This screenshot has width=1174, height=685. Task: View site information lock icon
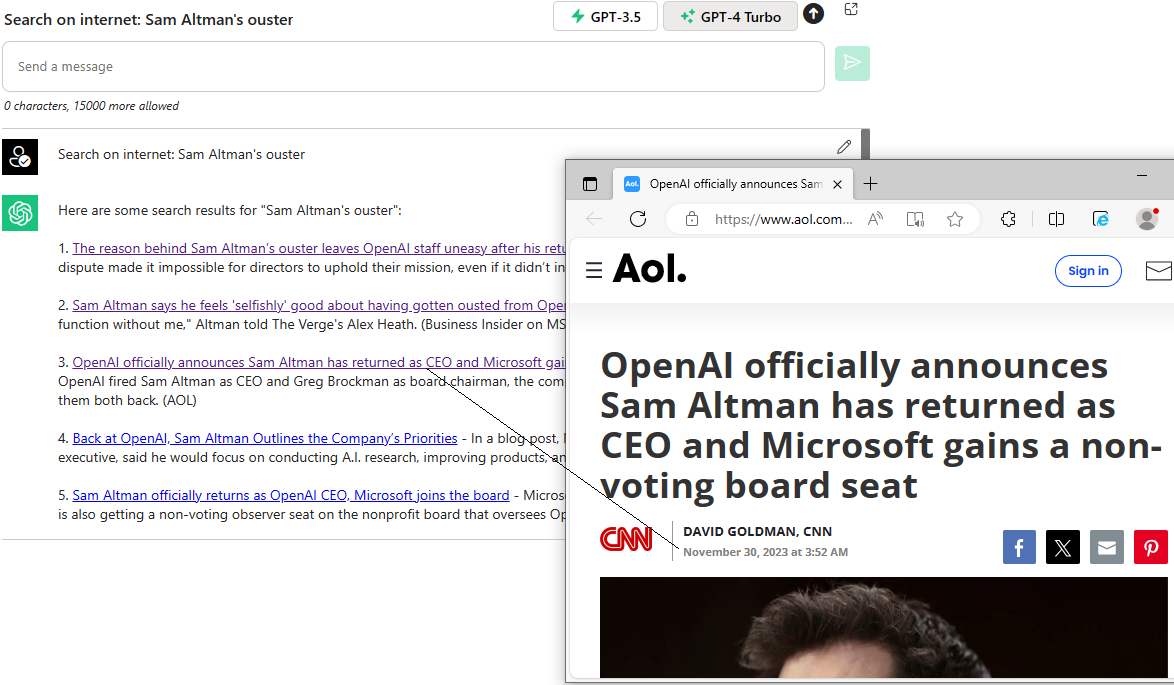(692, 219)
